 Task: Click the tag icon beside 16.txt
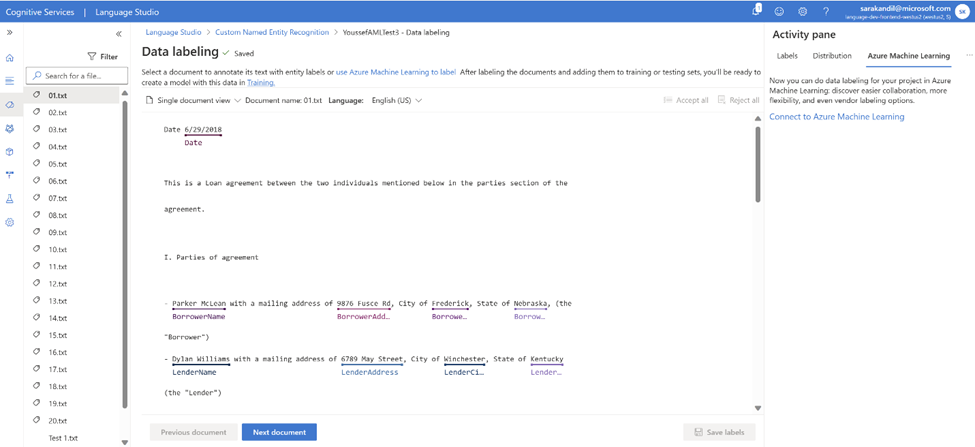36,352
